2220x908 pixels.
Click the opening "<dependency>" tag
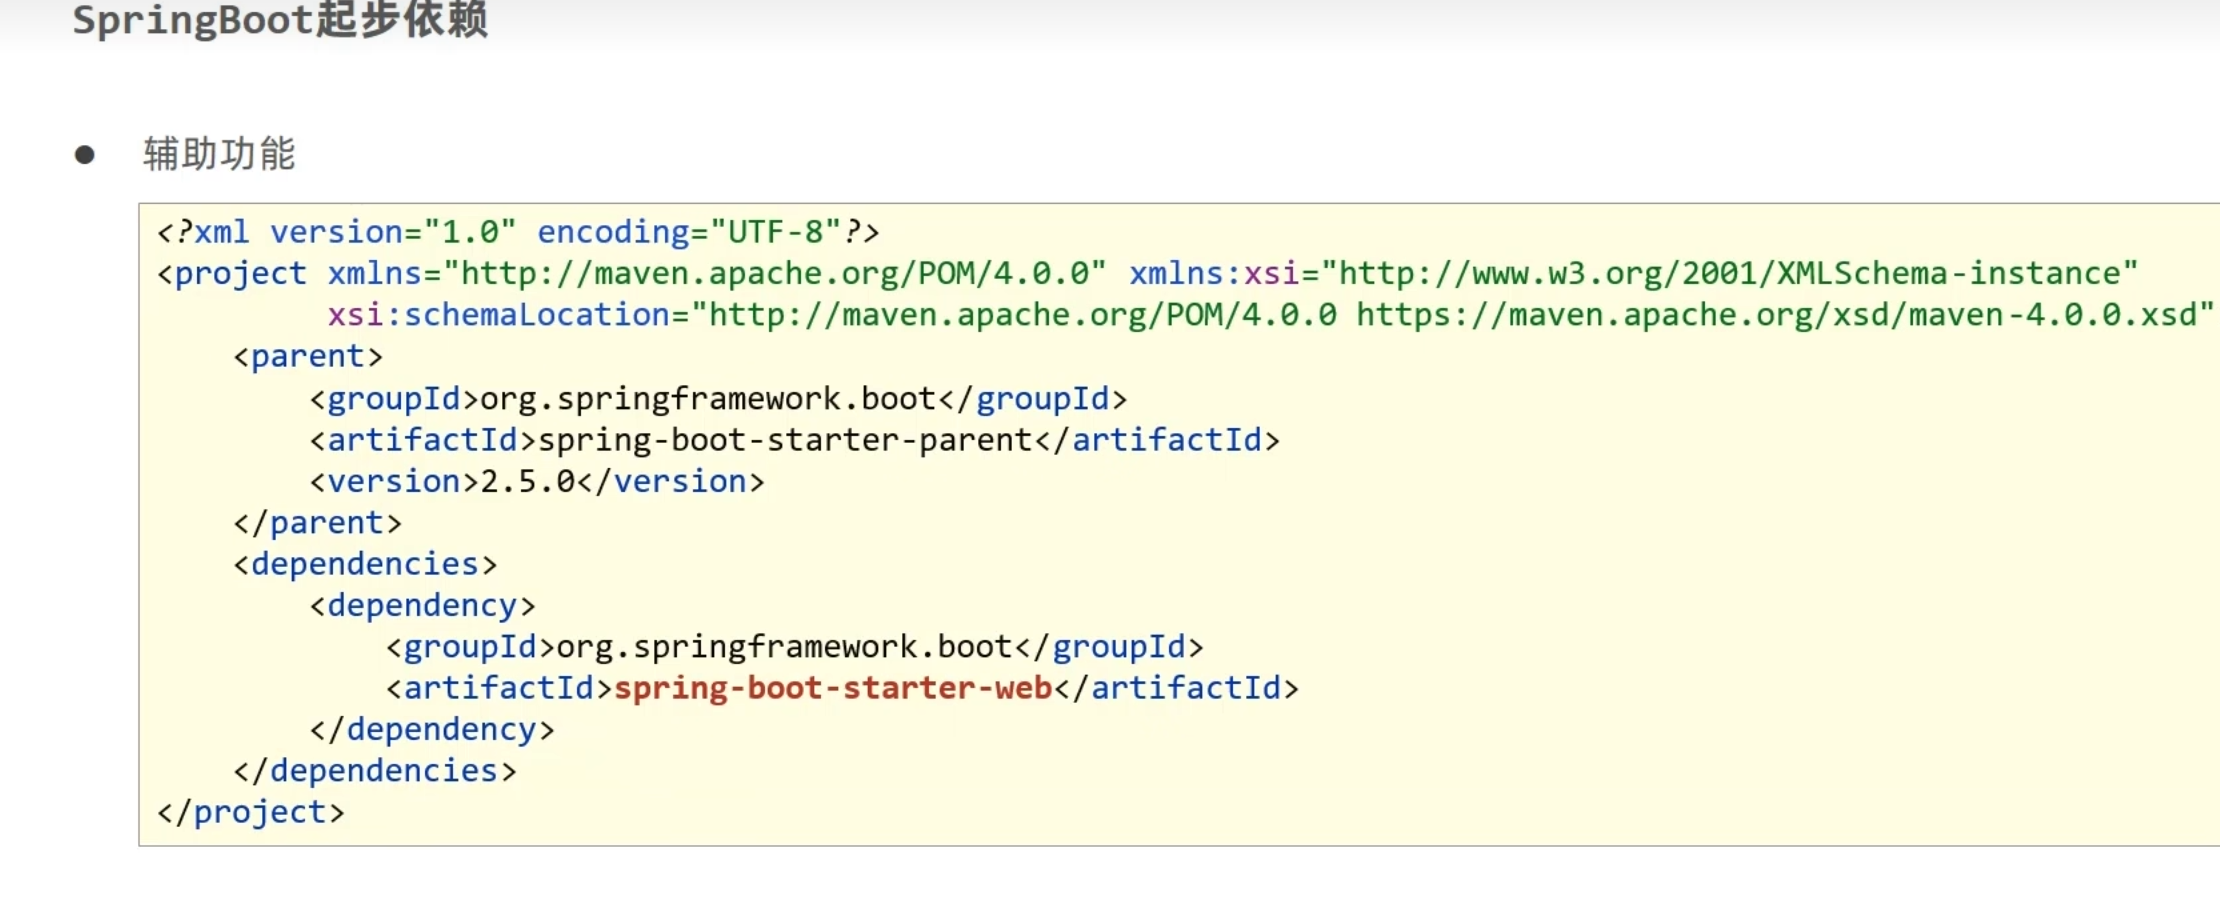[422, 605]
